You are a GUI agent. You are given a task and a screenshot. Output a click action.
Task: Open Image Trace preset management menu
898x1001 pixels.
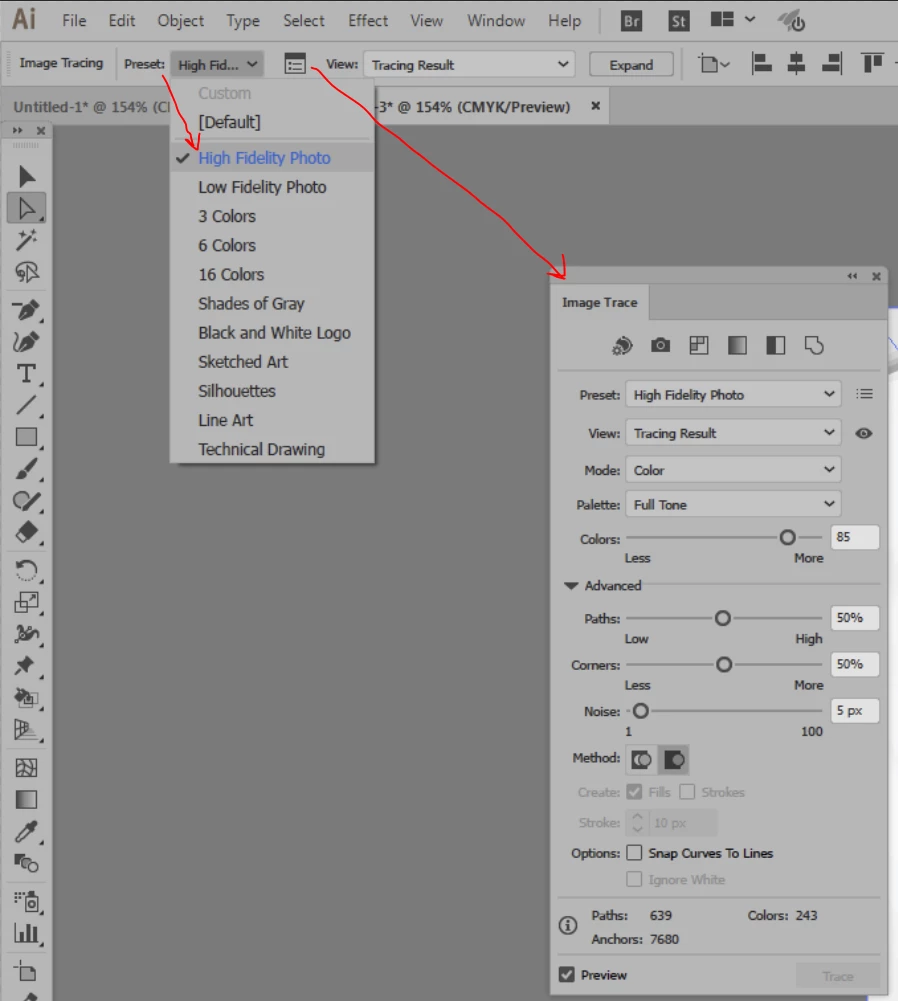pos(864,394)
